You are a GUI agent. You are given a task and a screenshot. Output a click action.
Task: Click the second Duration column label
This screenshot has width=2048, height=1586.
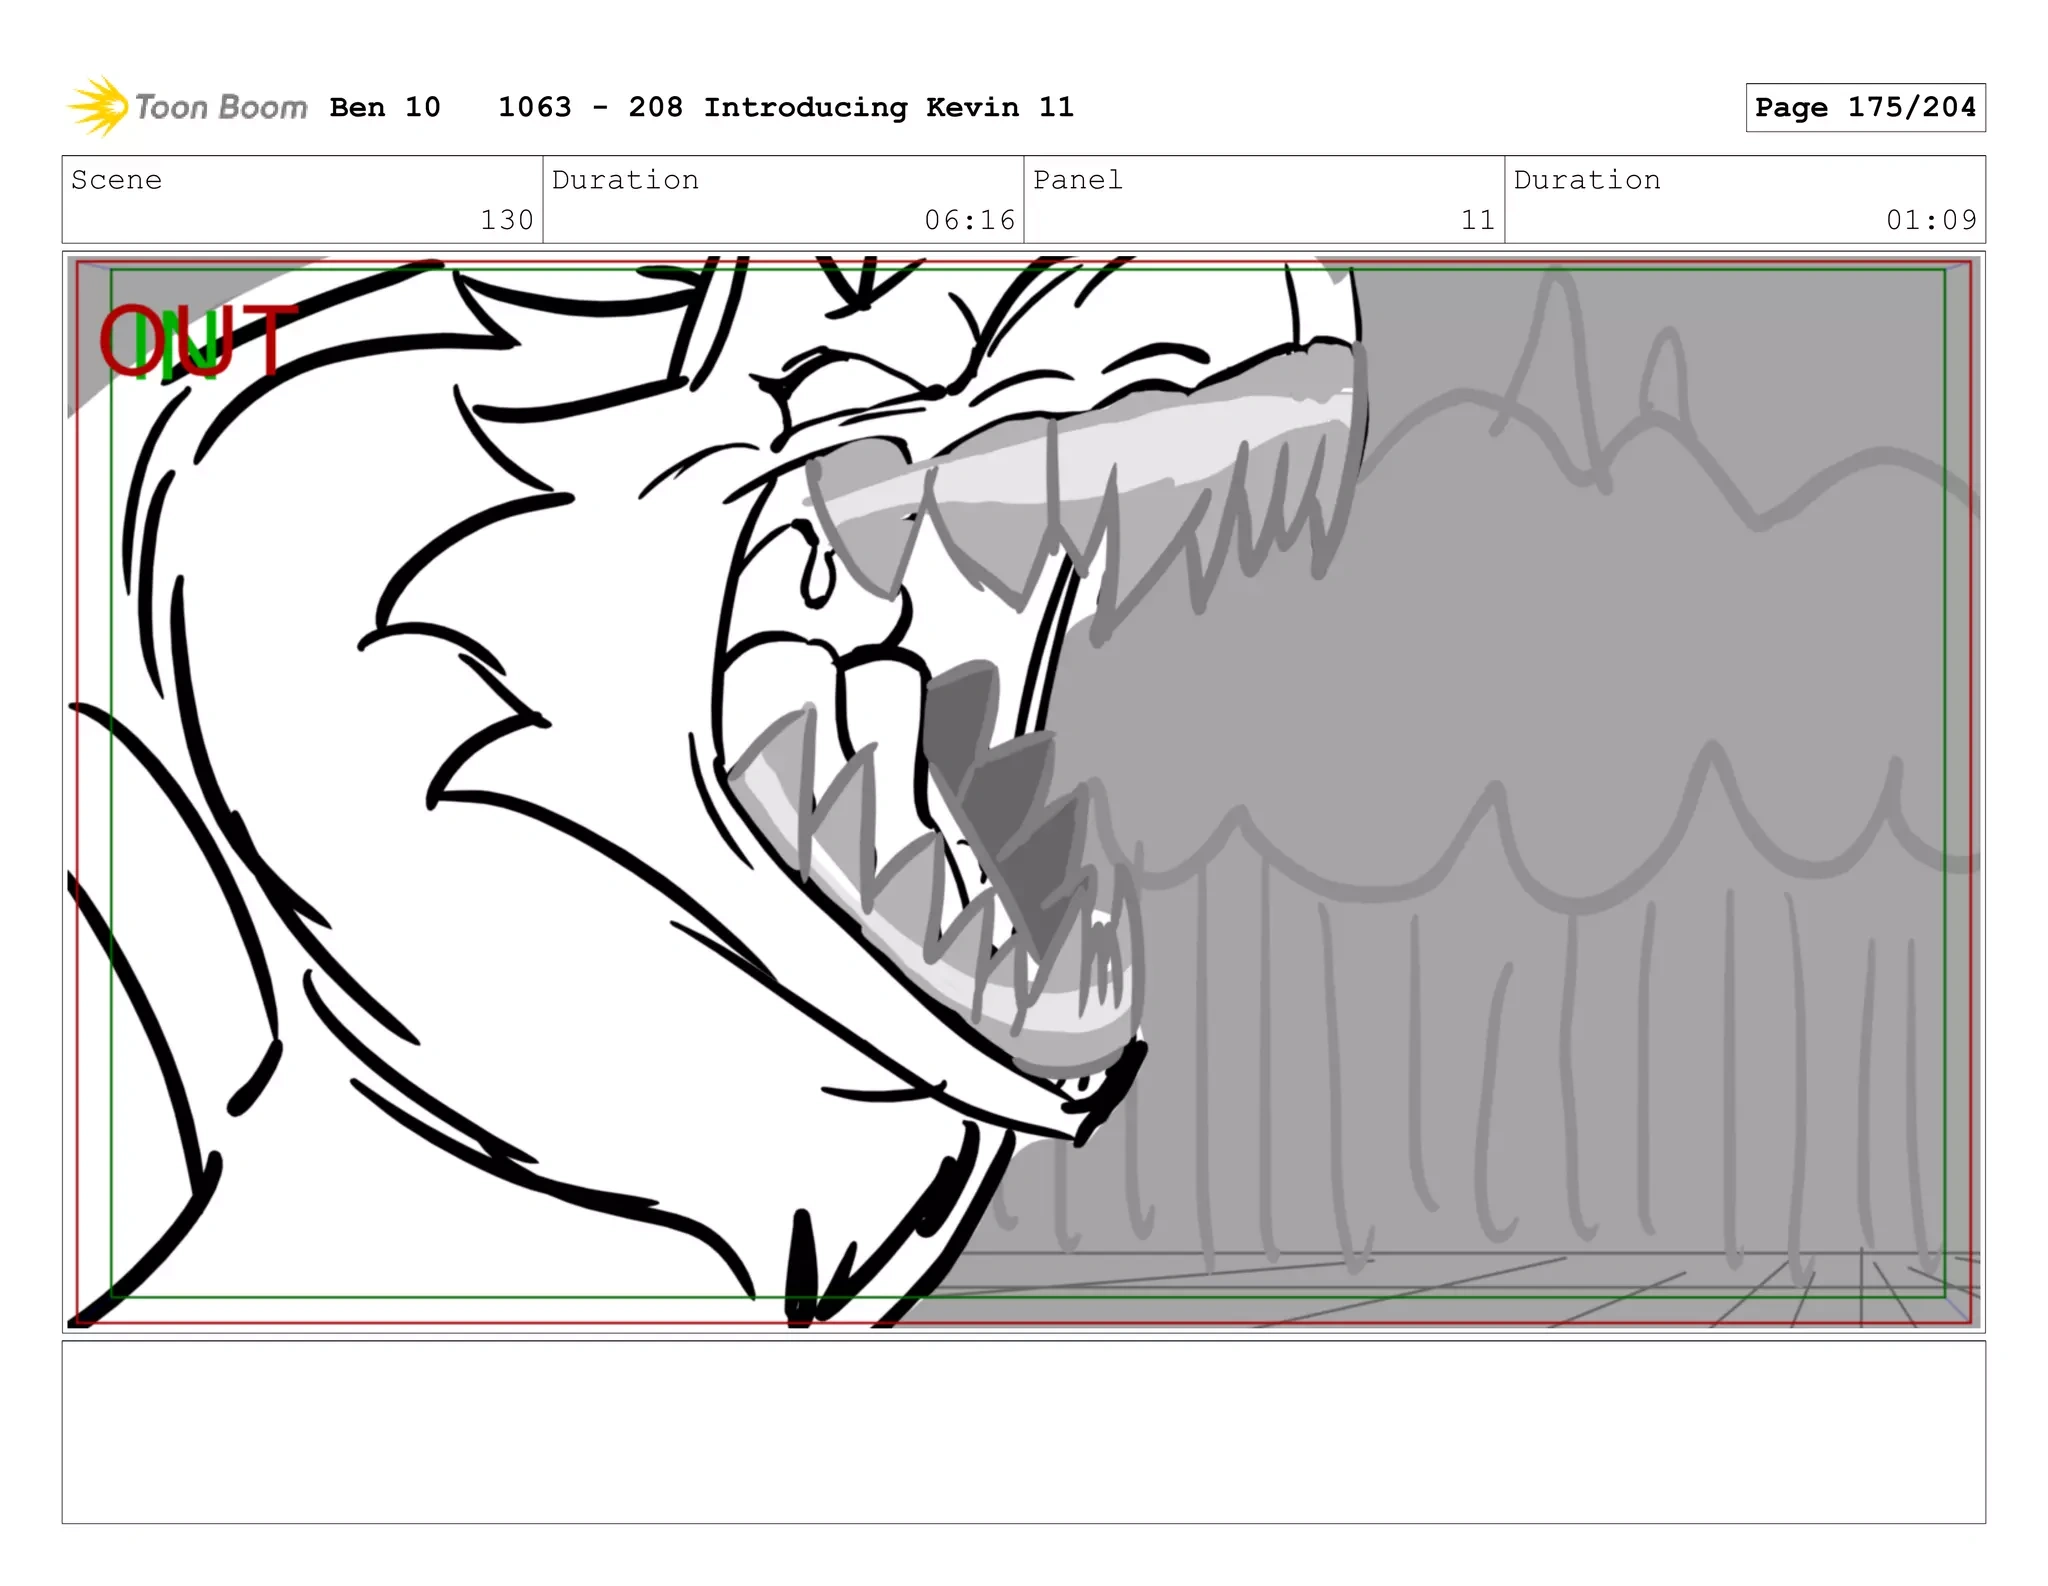point(1586,180)
